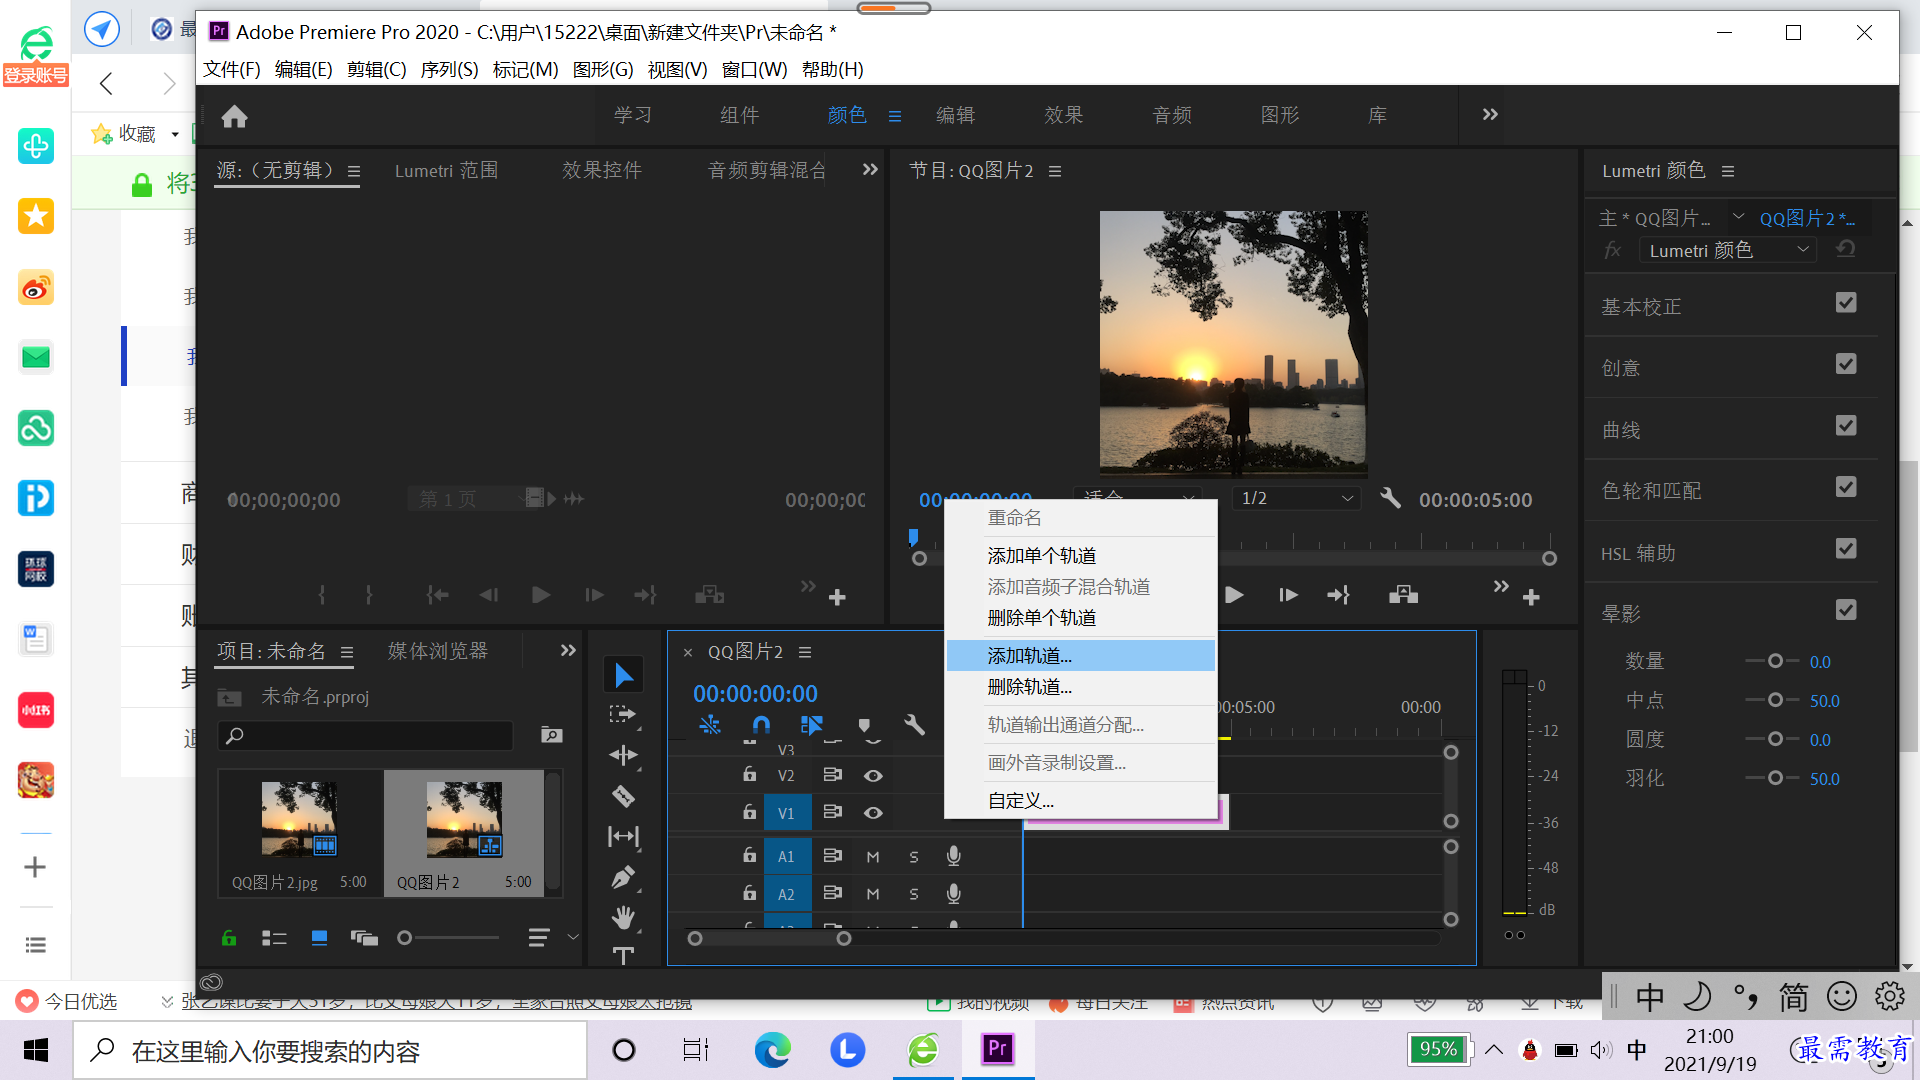Click the Home icon in workspace bar

[x=234, y=116]
